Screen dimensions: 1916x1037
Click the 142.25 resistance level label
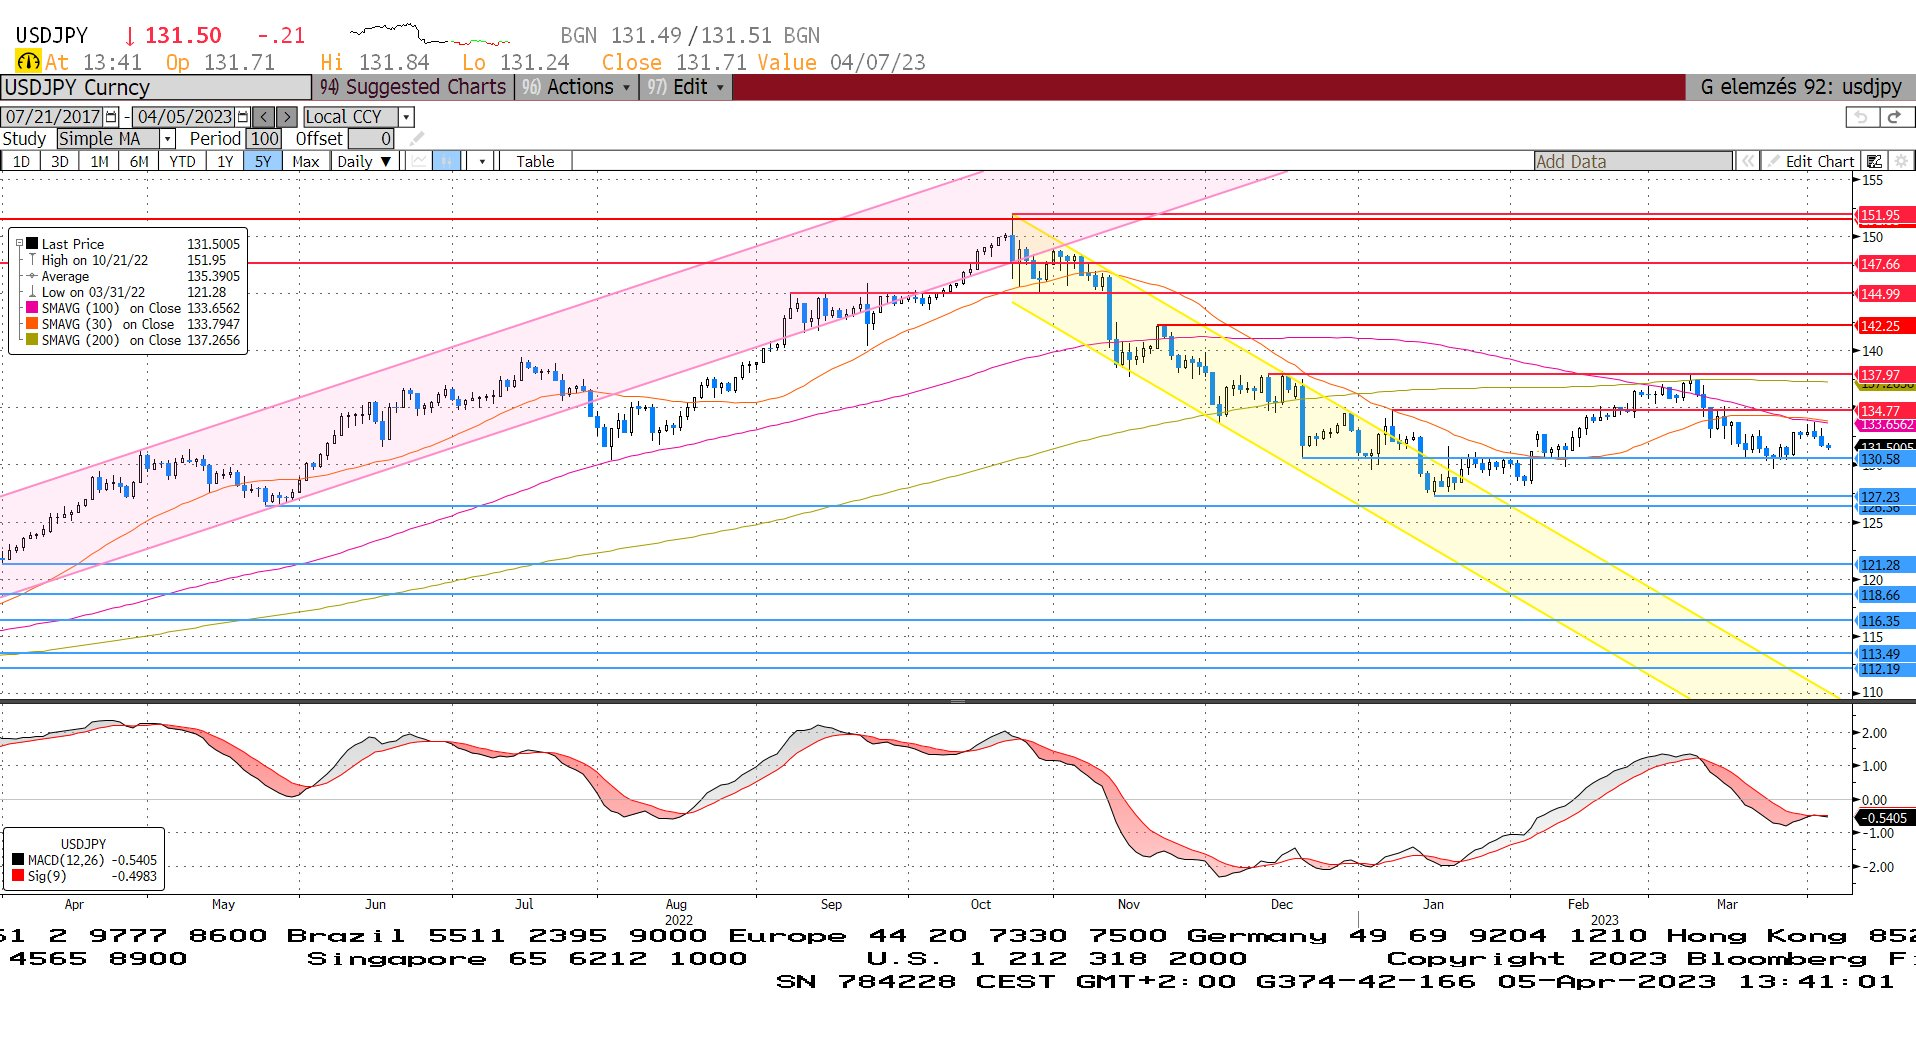(x=1885, y=326)
